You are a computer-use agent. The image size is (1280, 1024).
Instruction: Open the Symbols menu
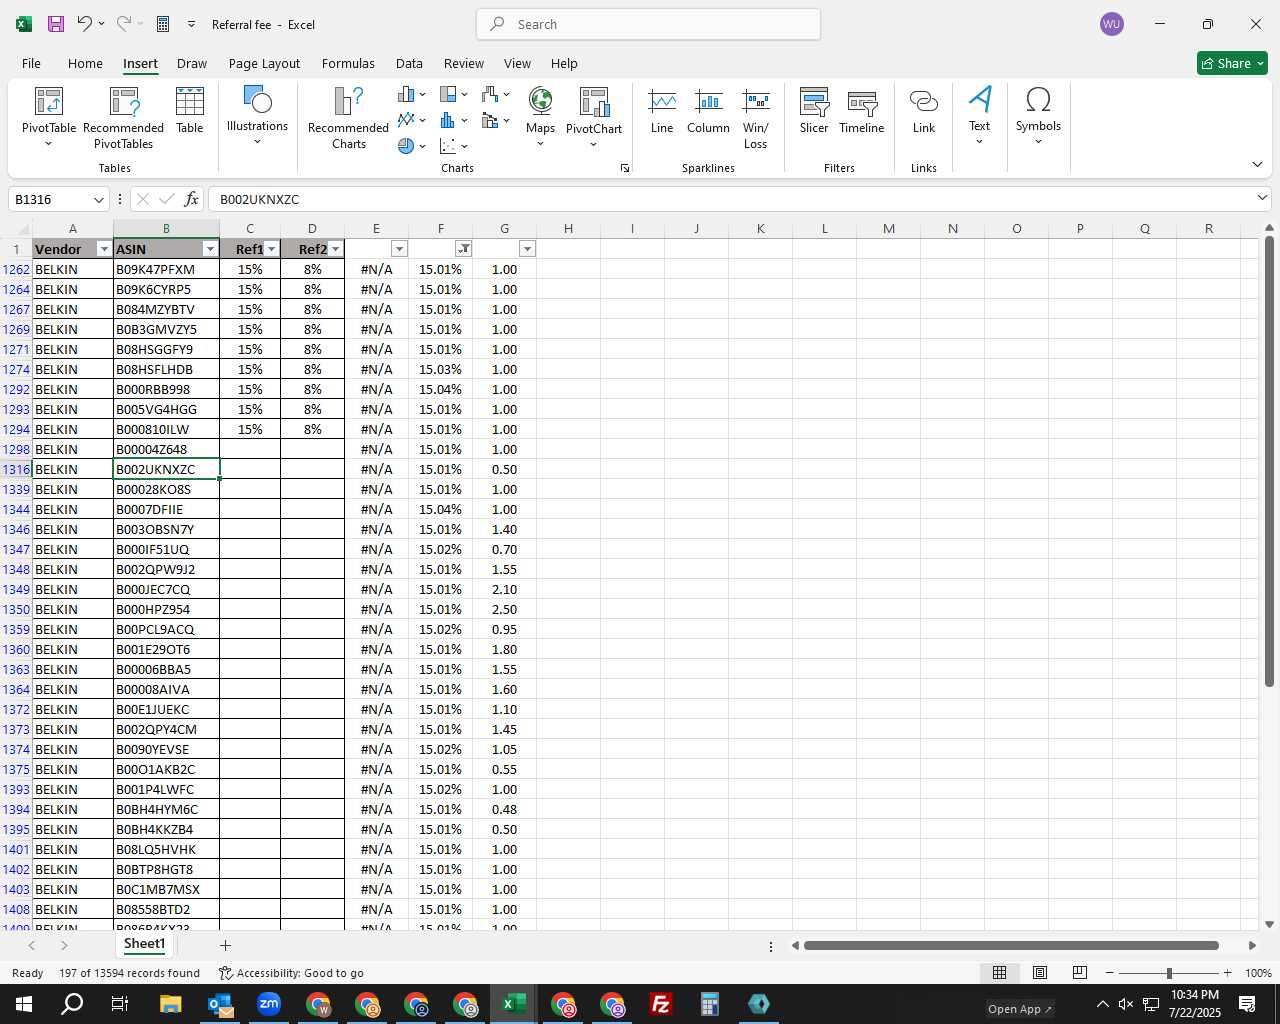(x=1038, y=116)
